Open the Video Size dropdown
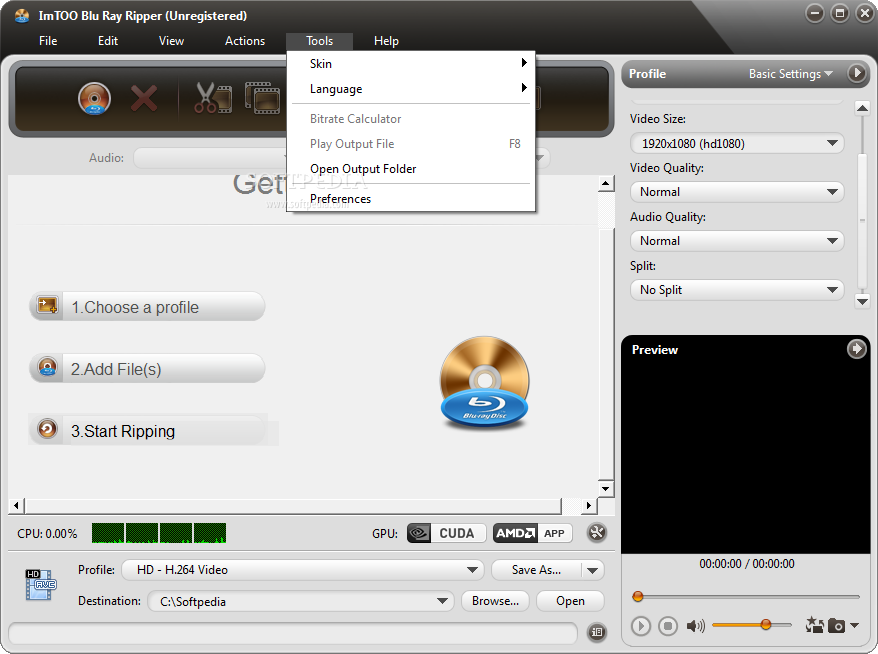The height and width of the screenshot is (654, 878). (x=737, y=143)
